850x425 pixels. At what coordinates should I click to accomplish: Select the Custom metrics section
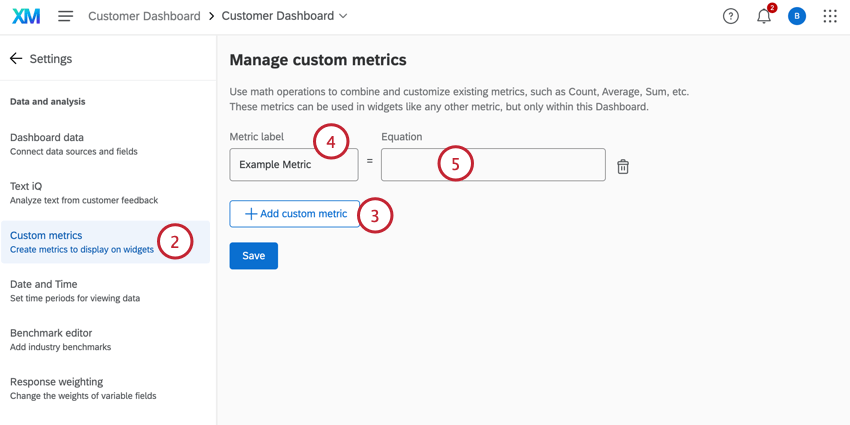coord(80,242)
